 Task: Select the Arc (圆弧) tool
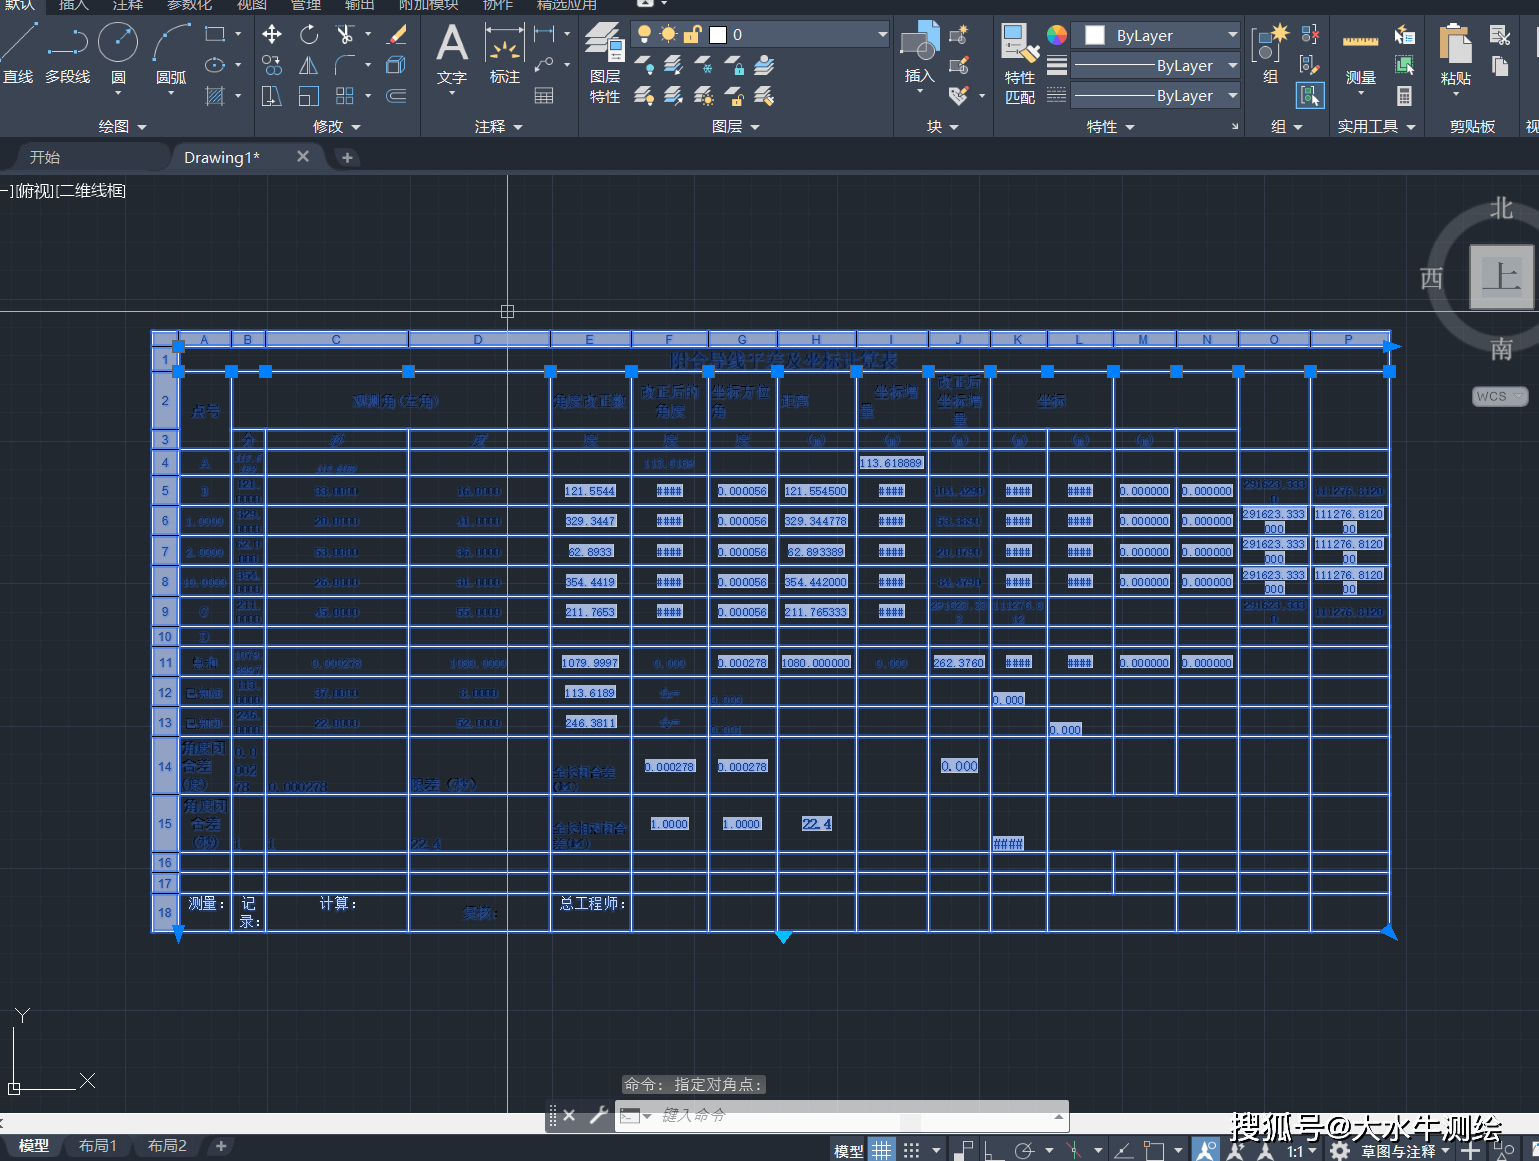(171, 55)
